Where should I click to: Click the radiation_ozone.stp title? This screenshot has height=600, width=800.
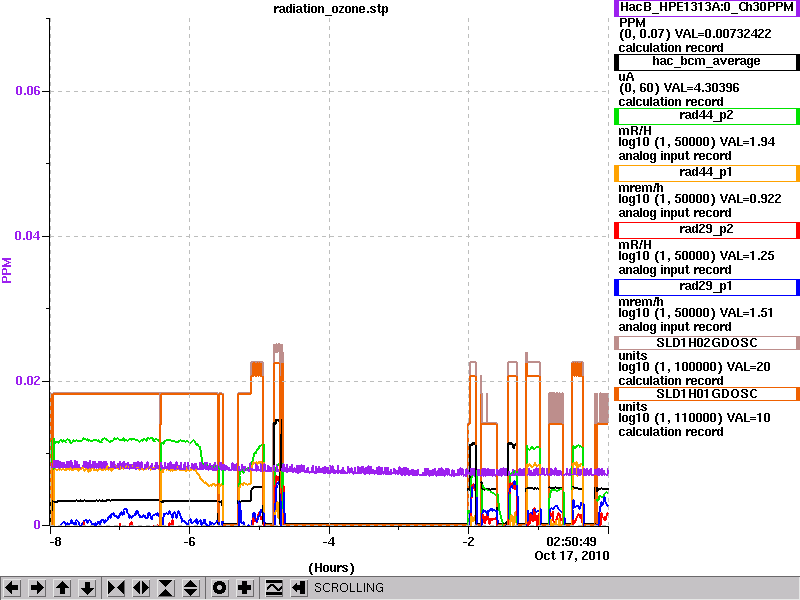331,9
